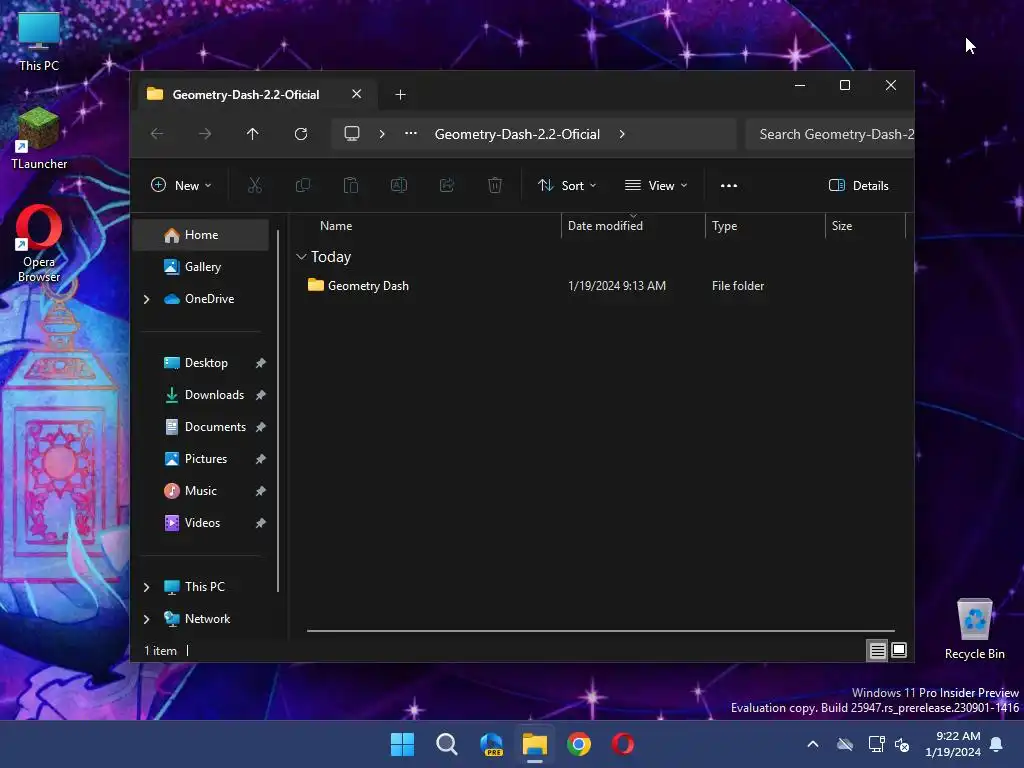Open Gallery in navigation pane
Image resolution: width=1024 pixels, height=768 pixels.
click(x=200, y=267)
